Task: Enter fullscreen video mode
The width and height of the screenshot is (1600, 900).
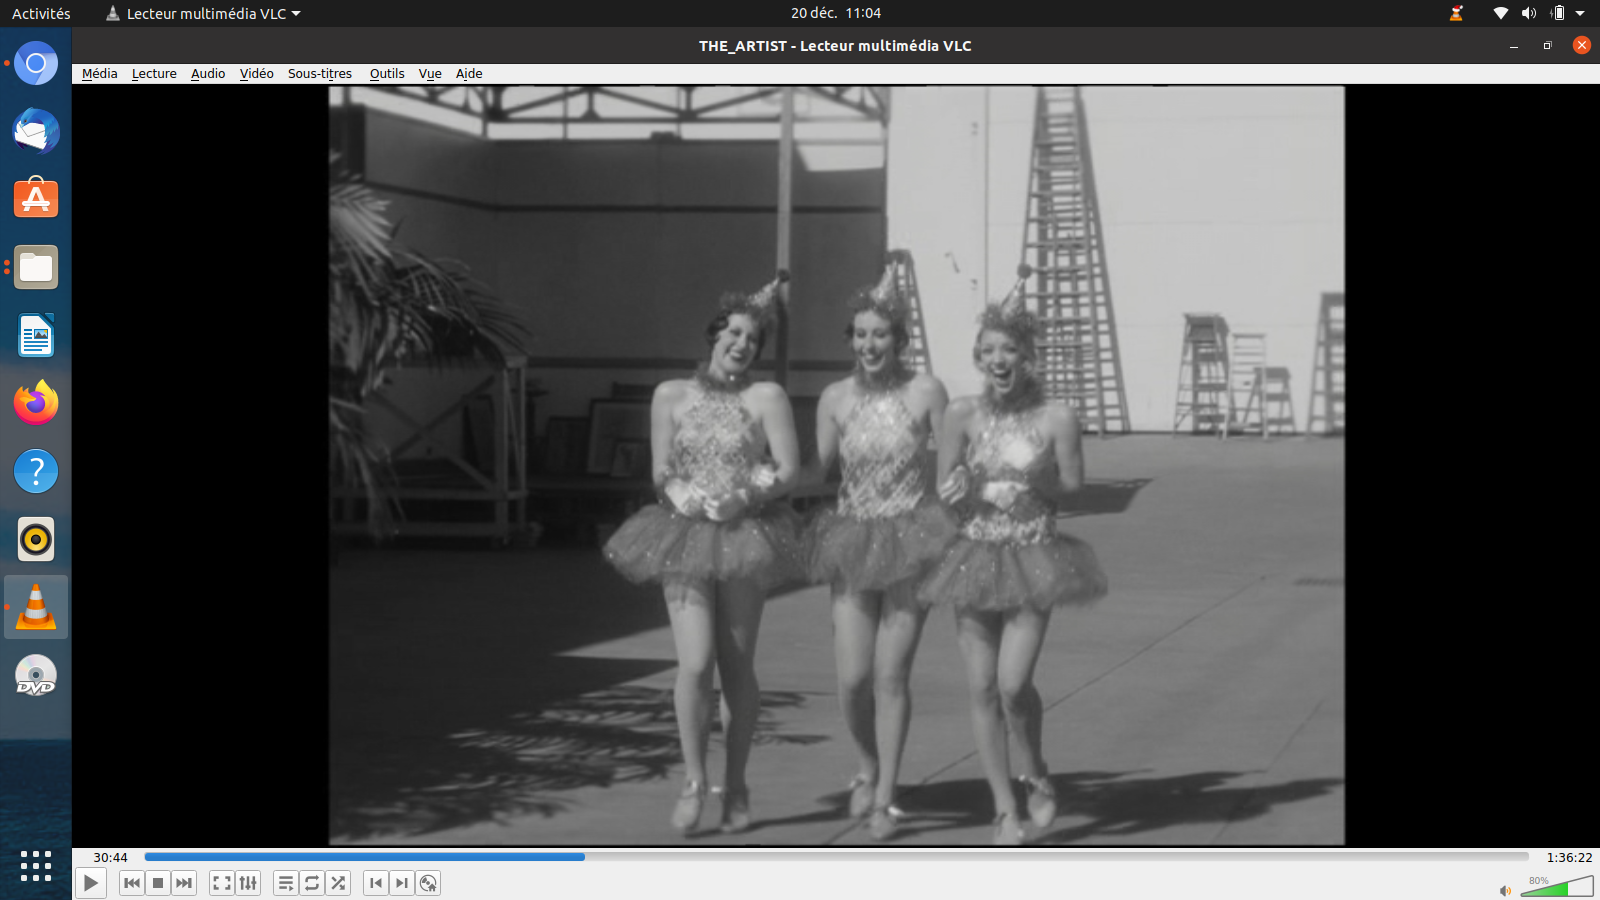Action: coord(222,883)
